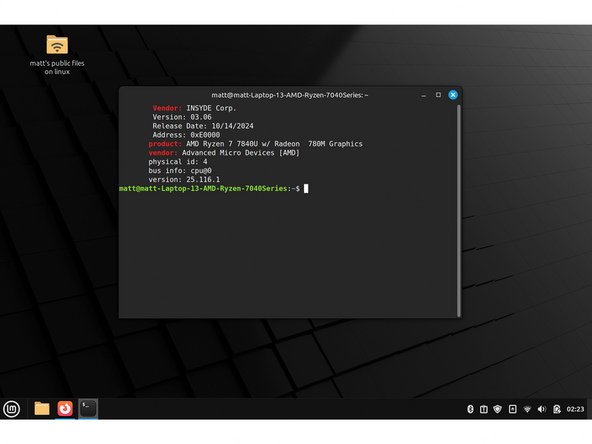This screenshot has width=592, height=444.
Task: Open Bluetooth tray applet
Action: click(470, 409)
